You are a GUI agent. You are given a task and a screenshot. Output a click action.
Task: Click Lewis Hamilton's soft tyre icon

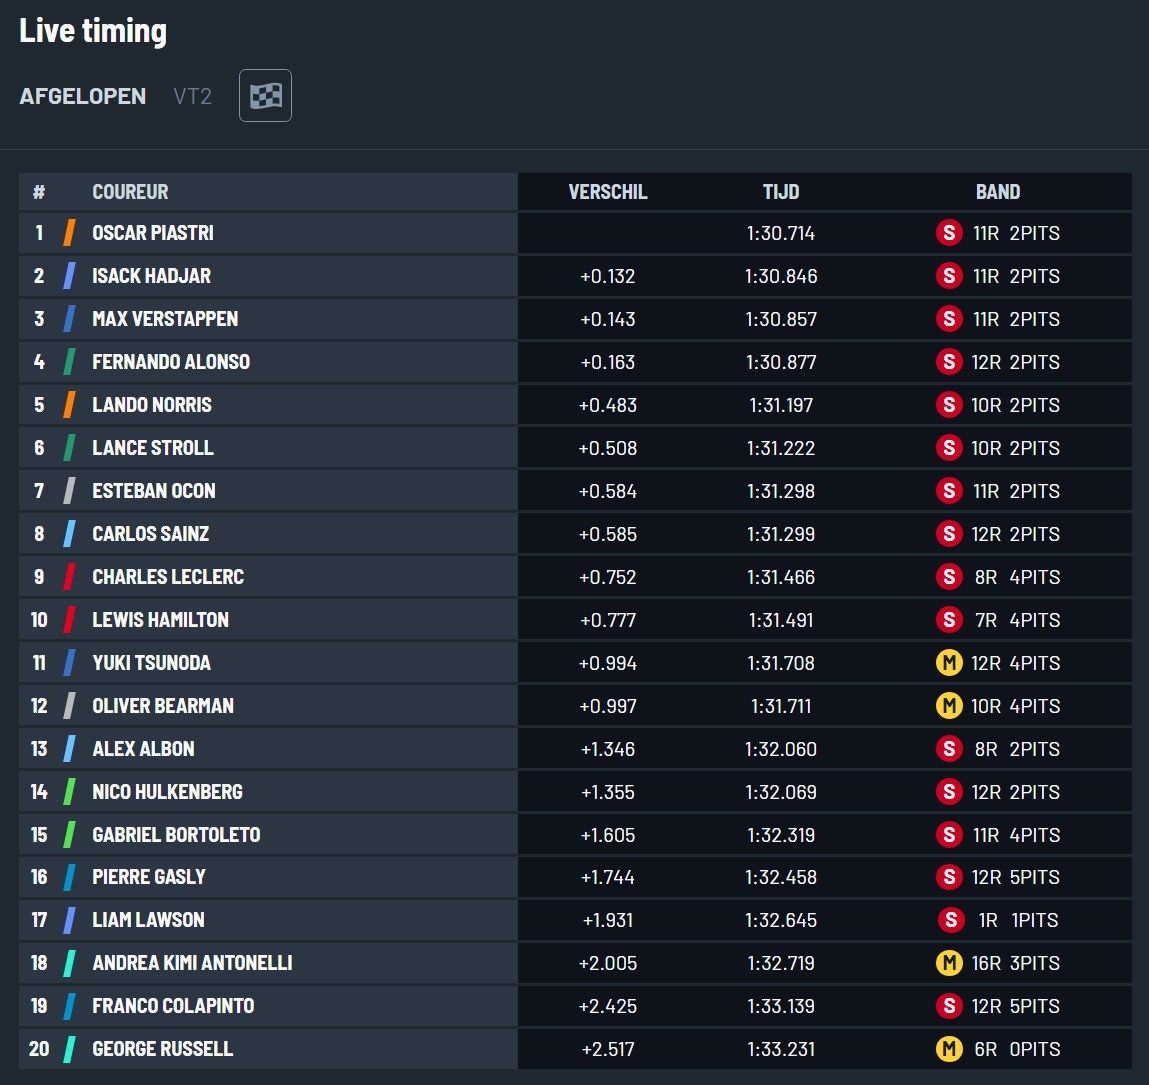point(949,620)
